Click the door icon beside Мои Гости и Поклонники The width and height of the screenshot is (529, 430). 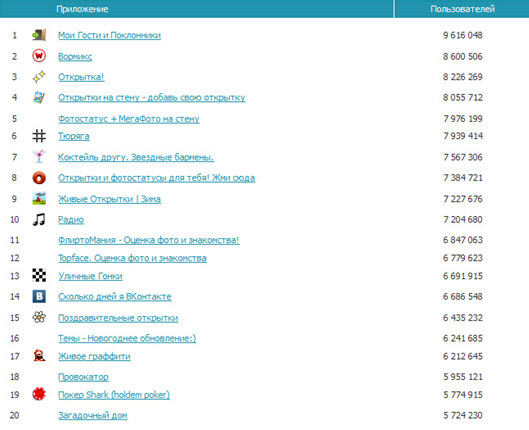pos(39,35)
